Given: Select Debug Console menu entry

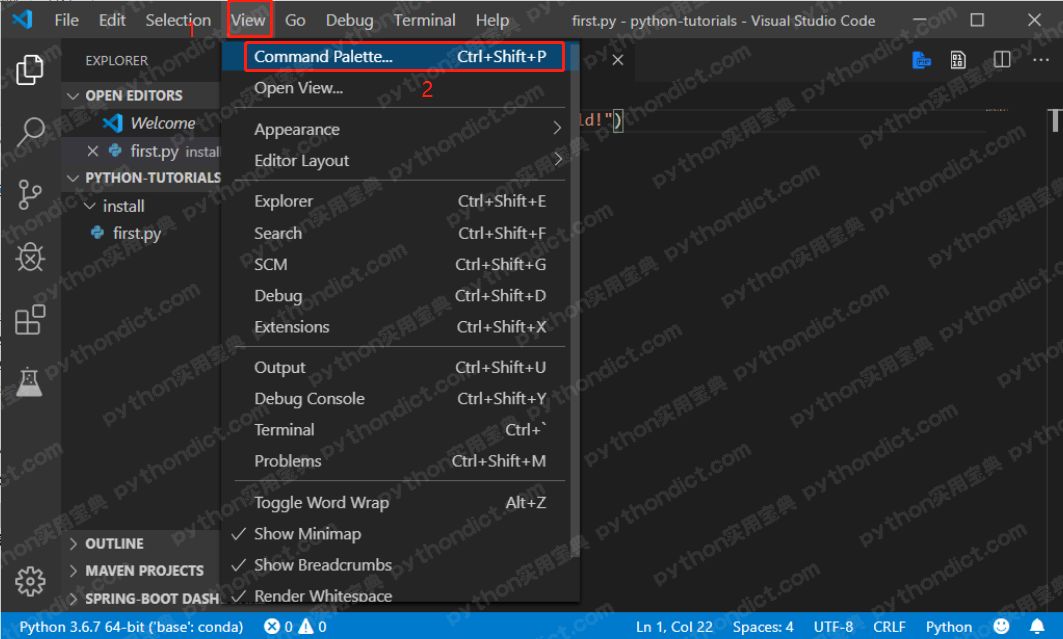Looking at the screenshot, I should [x=400, y=398].
